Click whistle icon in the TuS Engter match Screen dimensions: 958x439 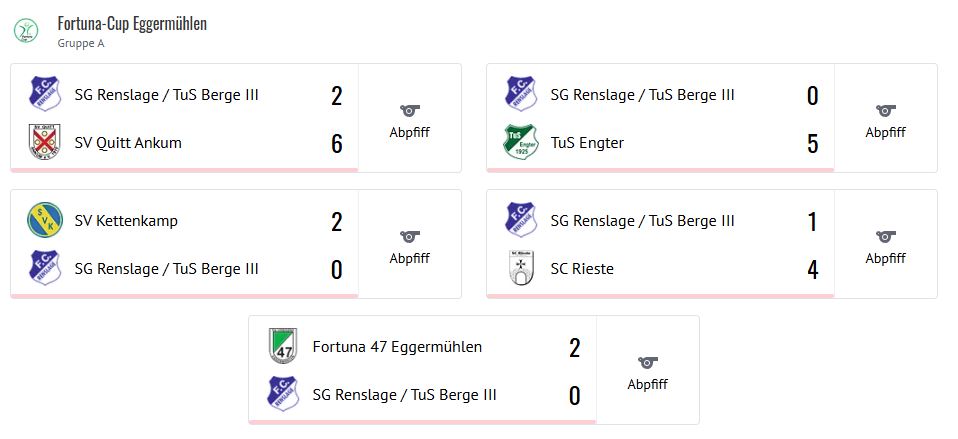[885, 110]
